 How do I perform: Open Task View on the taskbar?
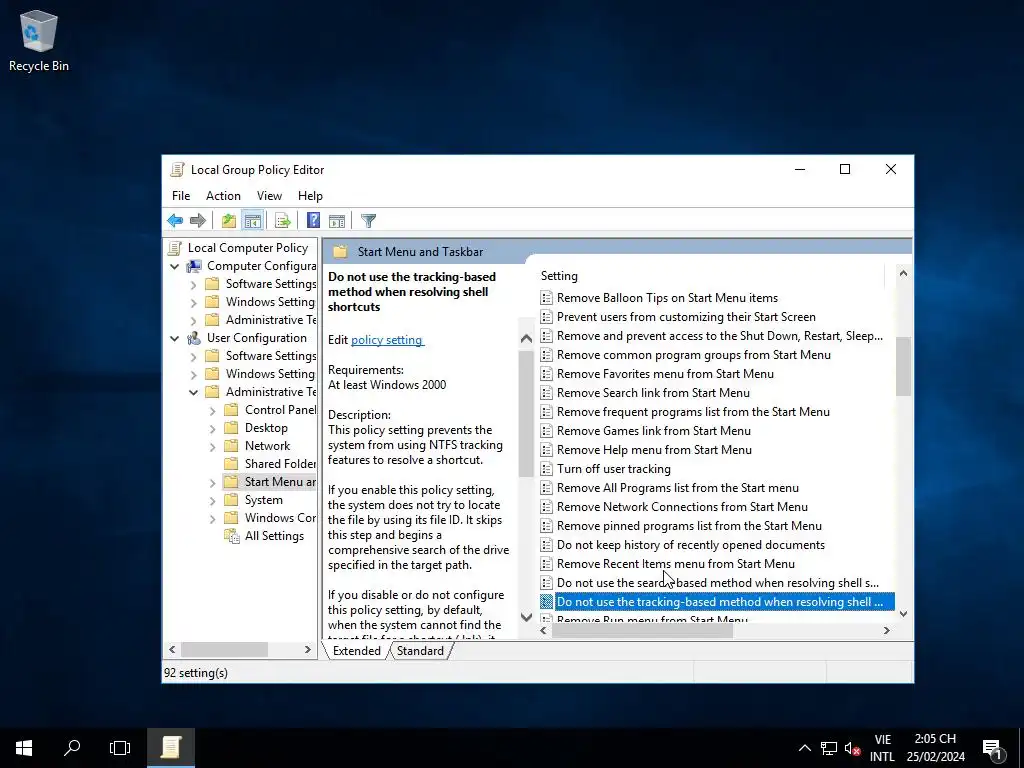pos(120,748)
